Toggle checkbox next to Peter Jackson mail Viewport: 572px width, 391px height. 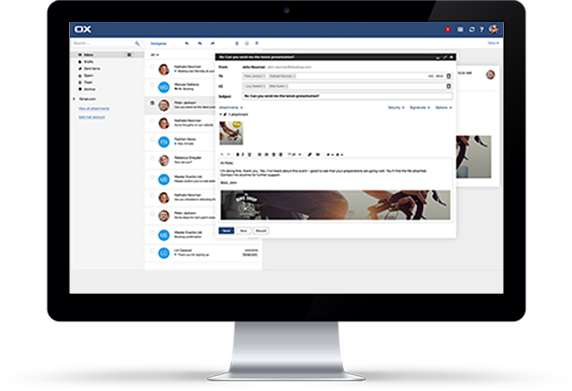(x=152, y=103)
